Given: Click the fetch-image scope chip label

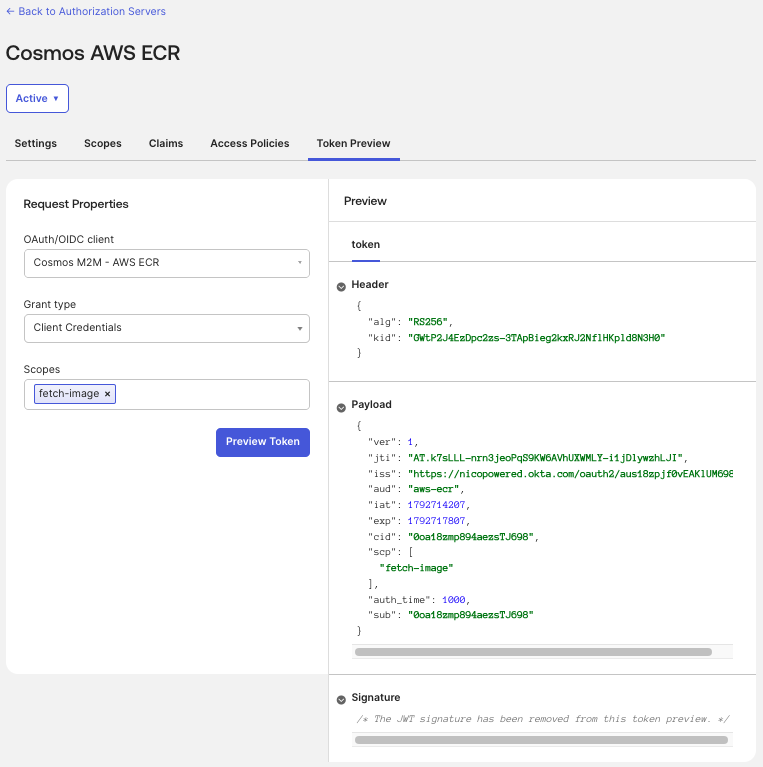Looking at the screenshot, I should point(69,393).
